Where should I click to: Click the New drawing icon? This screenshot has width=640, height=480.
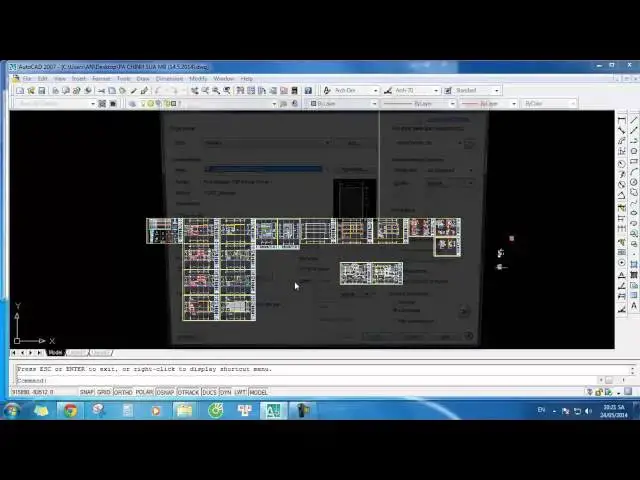coord(20,91)
